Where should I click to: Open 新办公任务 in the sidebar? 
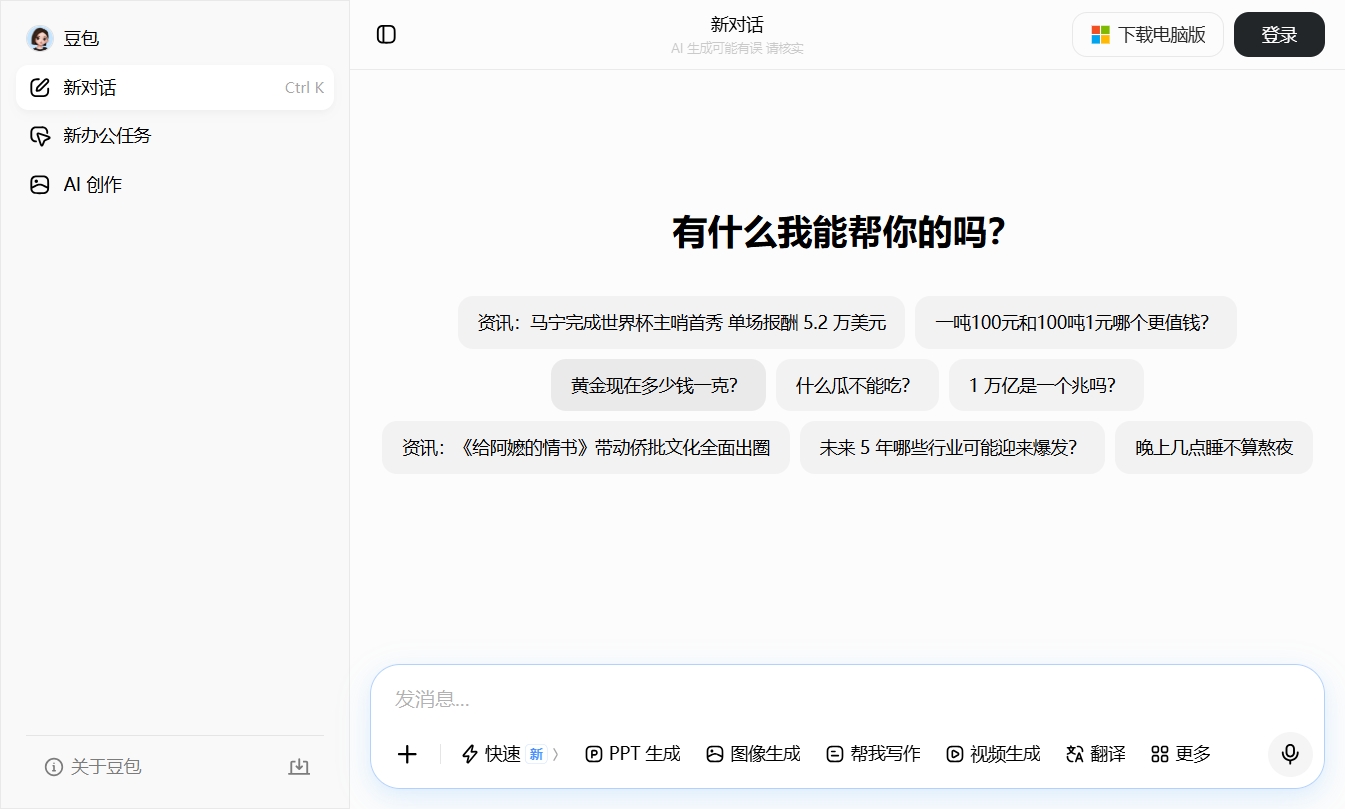click(x=175, y=136)
